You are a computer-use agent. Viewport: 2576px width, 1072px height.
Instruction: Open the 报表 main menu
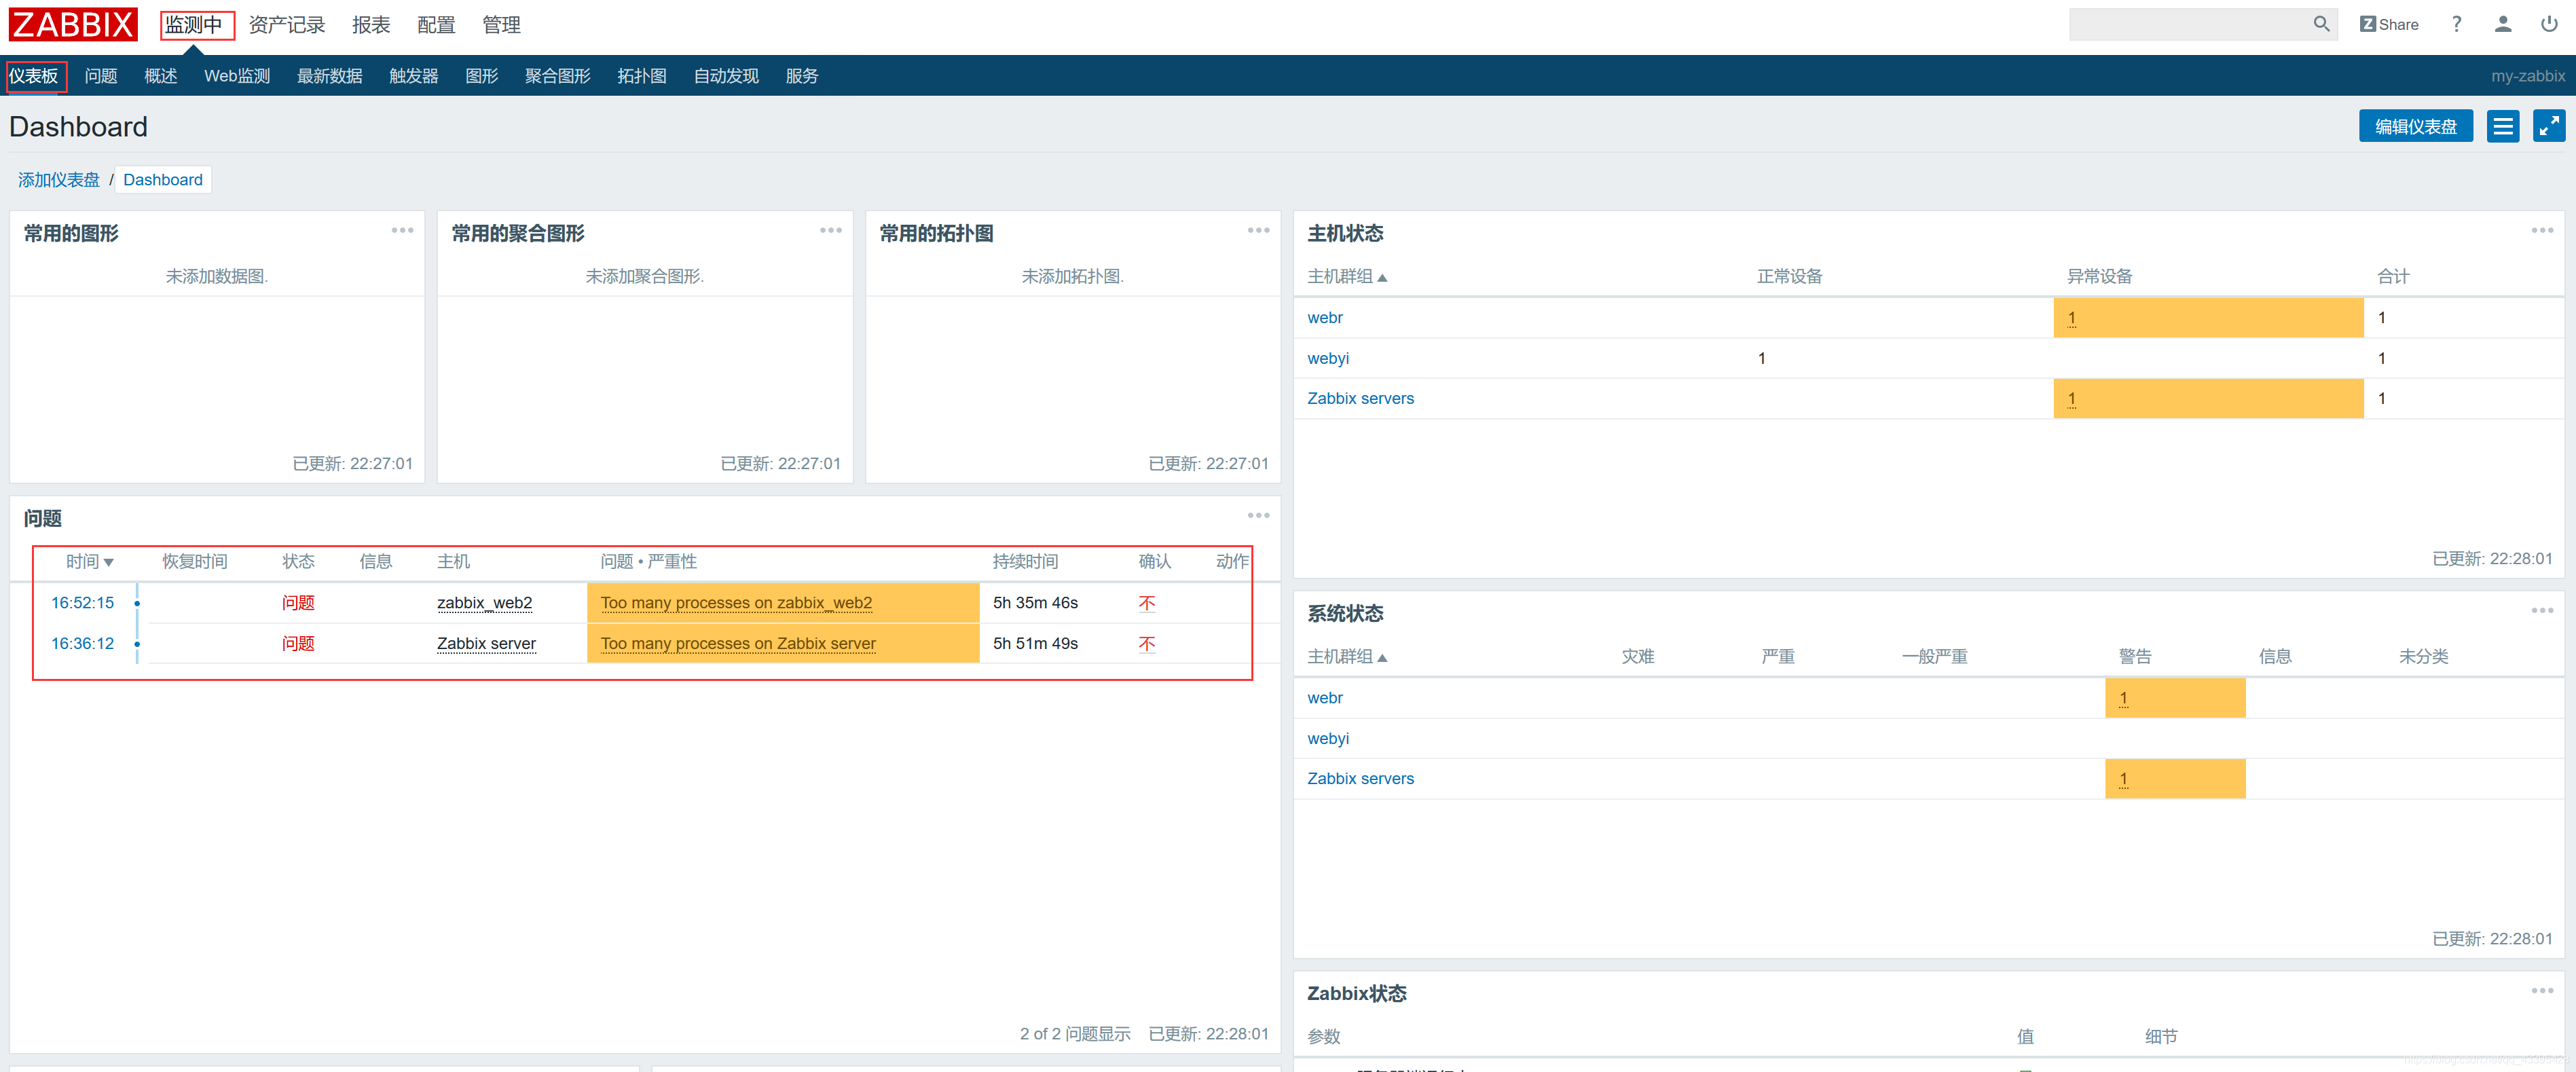point(371,25)
